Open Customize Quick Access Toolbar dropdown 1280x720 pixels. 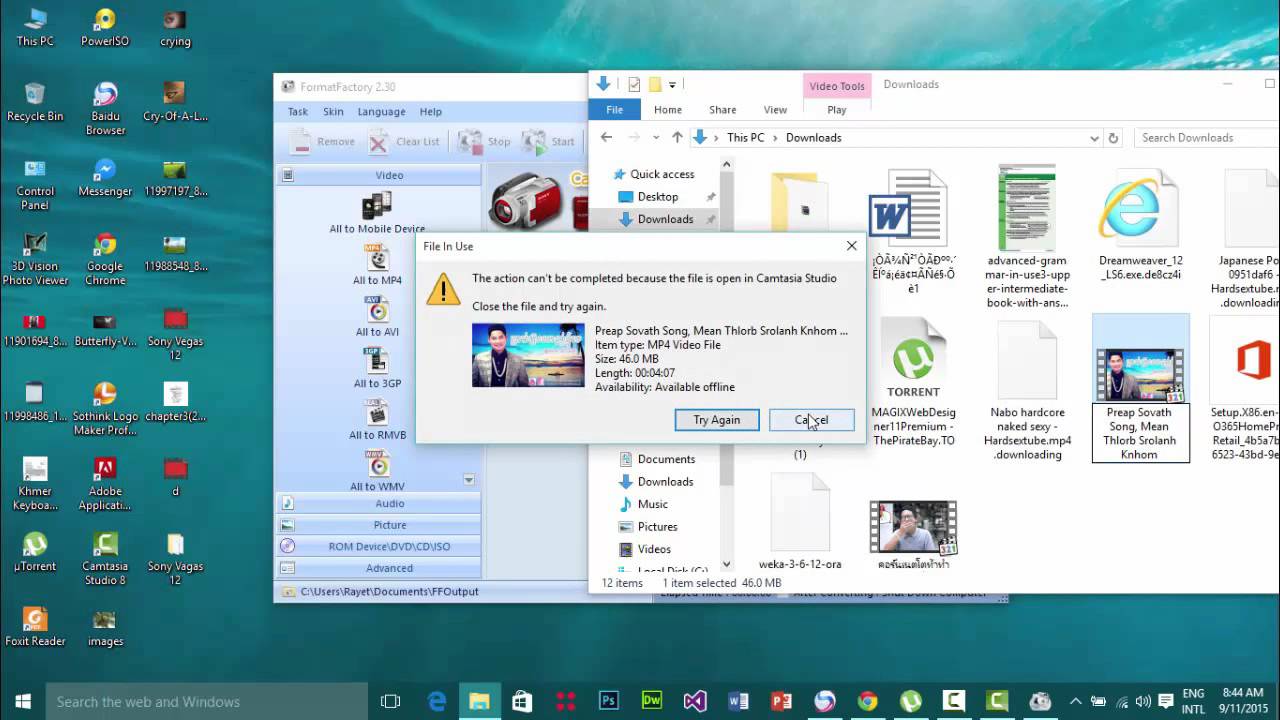click(x=672, y=85)
